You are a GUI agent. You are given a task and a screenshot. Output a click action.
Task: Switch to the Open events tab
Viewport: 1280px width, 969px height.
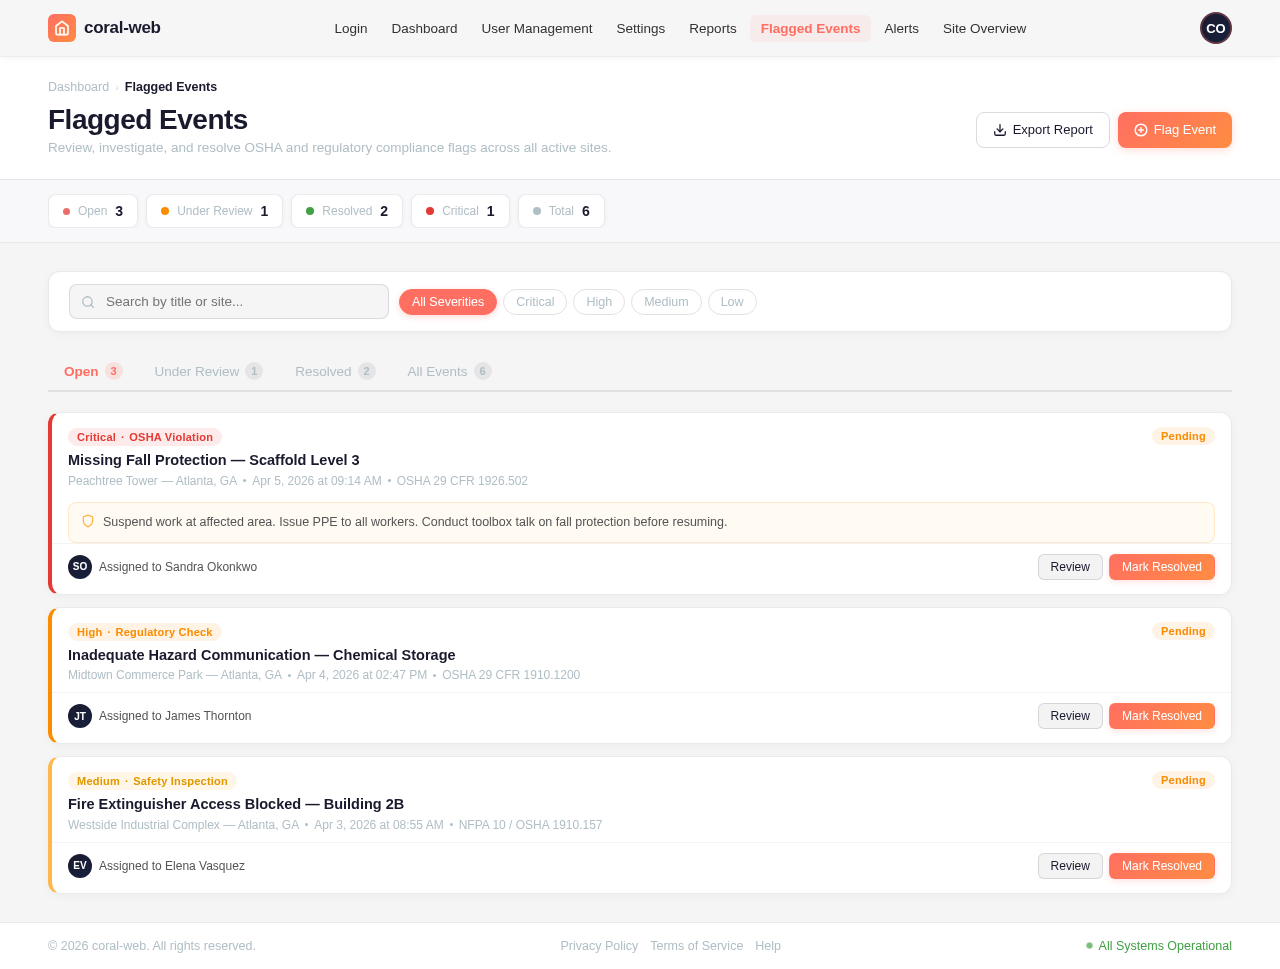click(93, 371)
